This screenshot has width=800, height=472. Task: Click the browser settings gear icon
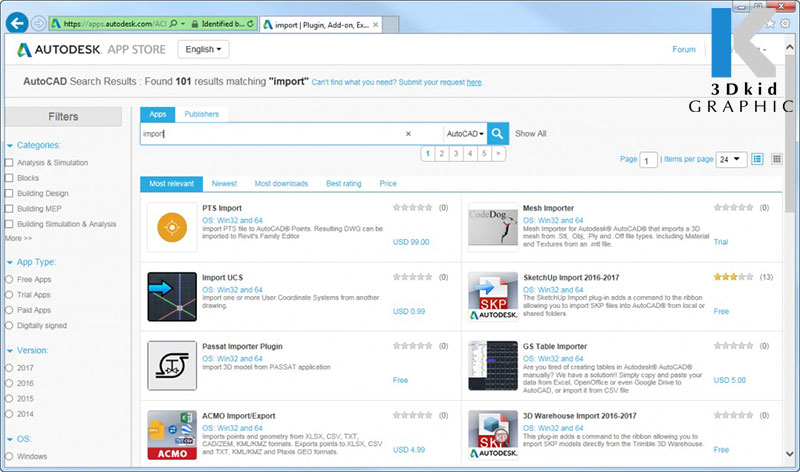pyautogui.click(x=785, y=23)
